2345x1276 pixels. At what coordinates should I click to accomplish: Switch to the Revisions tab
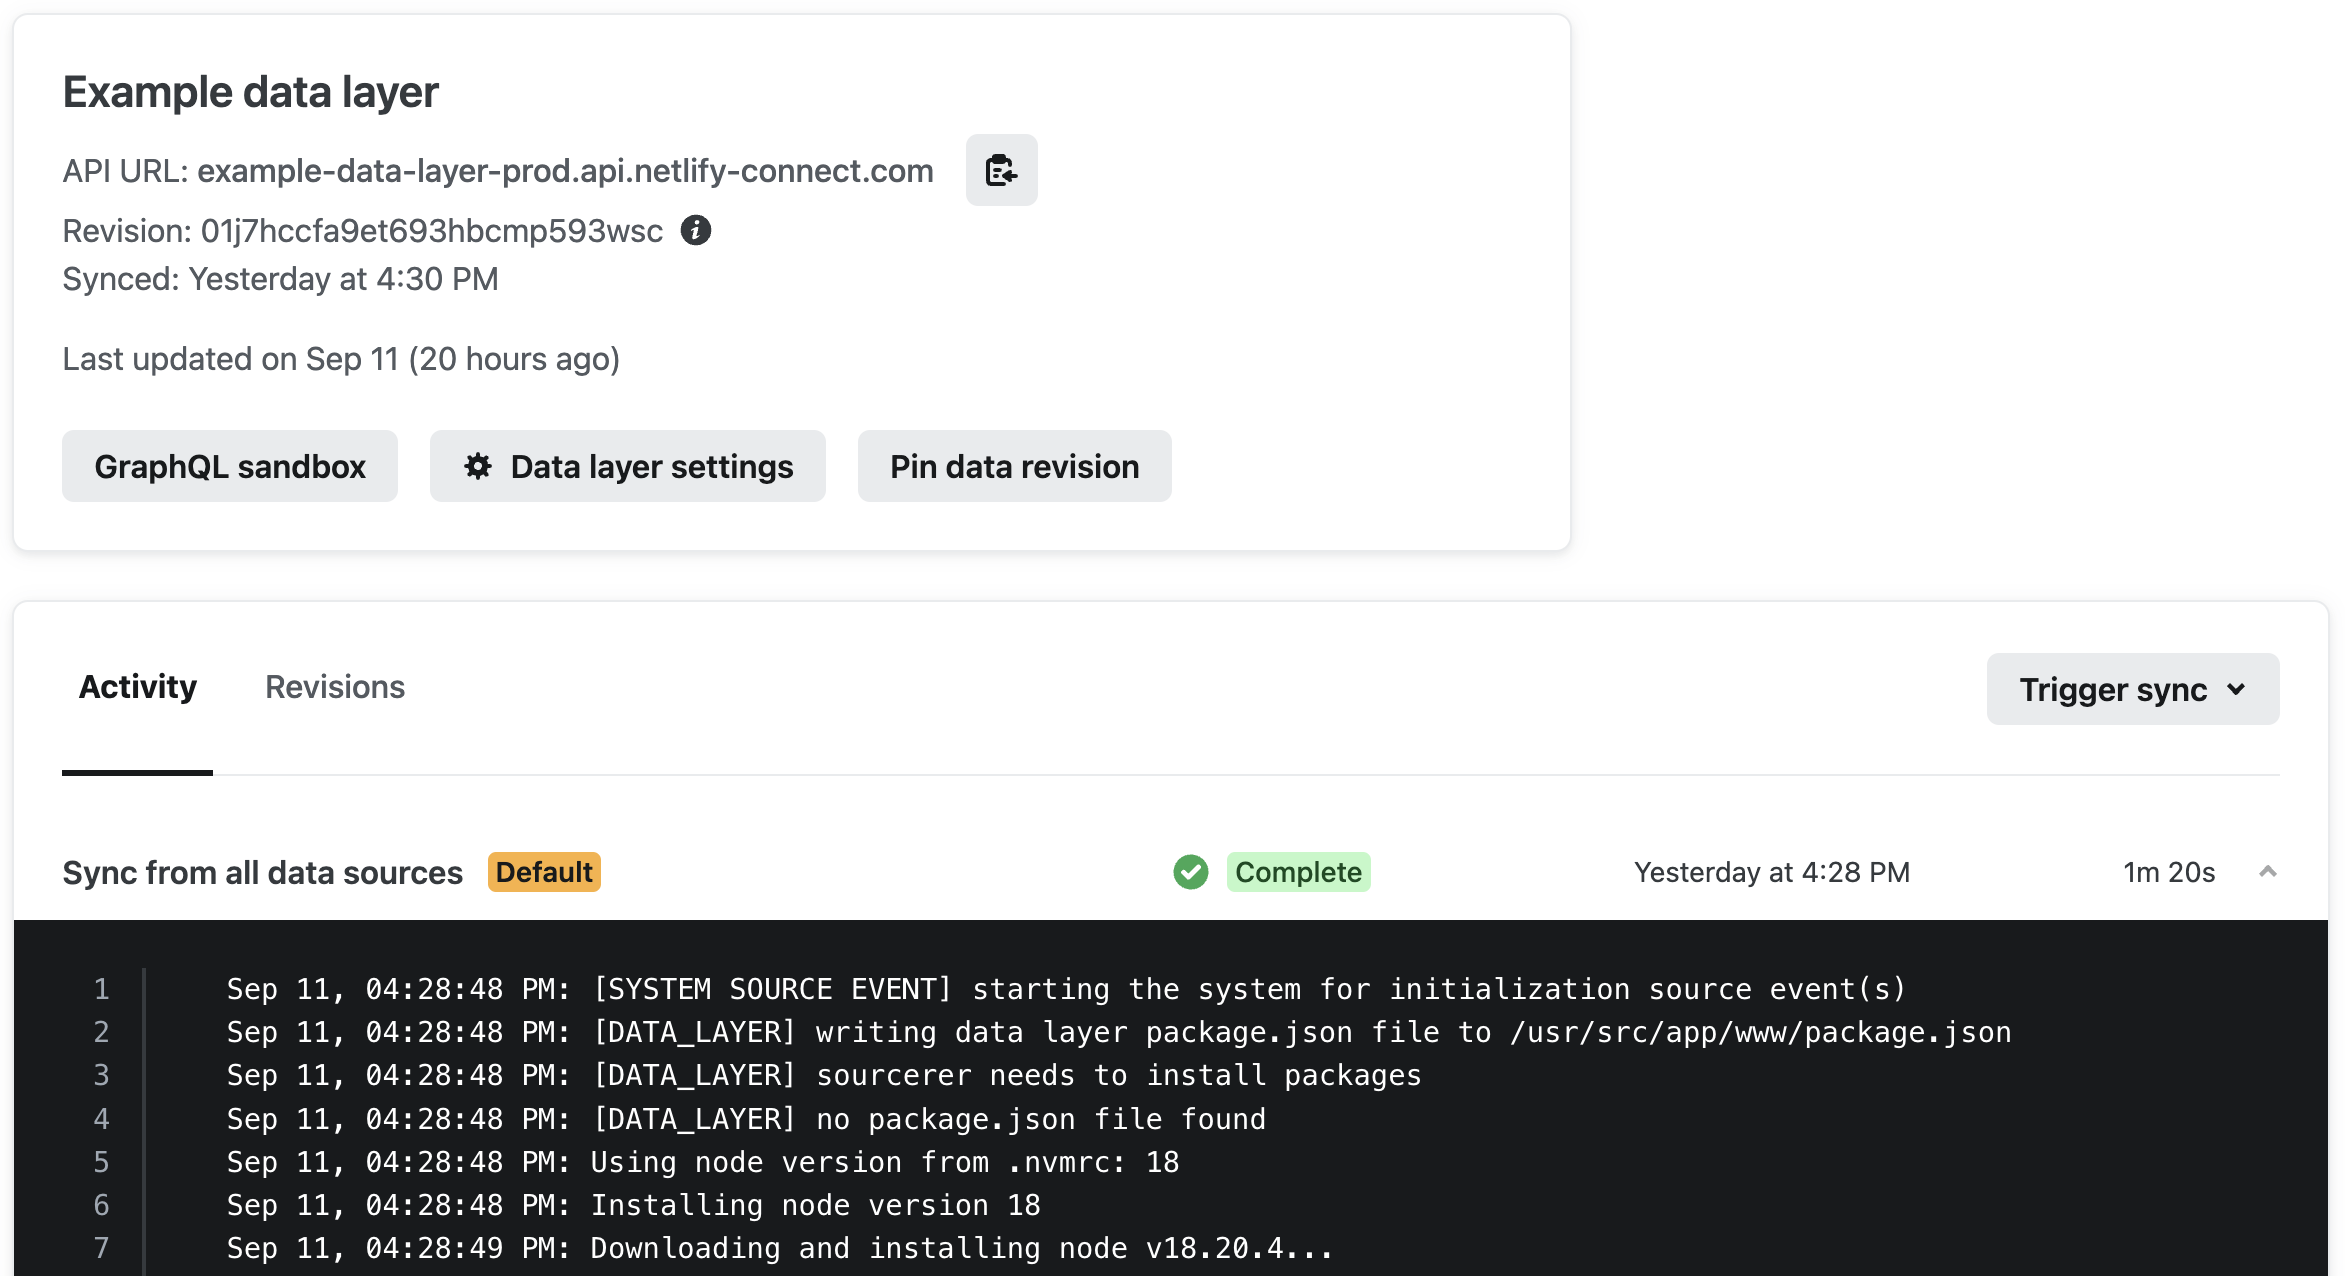(335, 687)
